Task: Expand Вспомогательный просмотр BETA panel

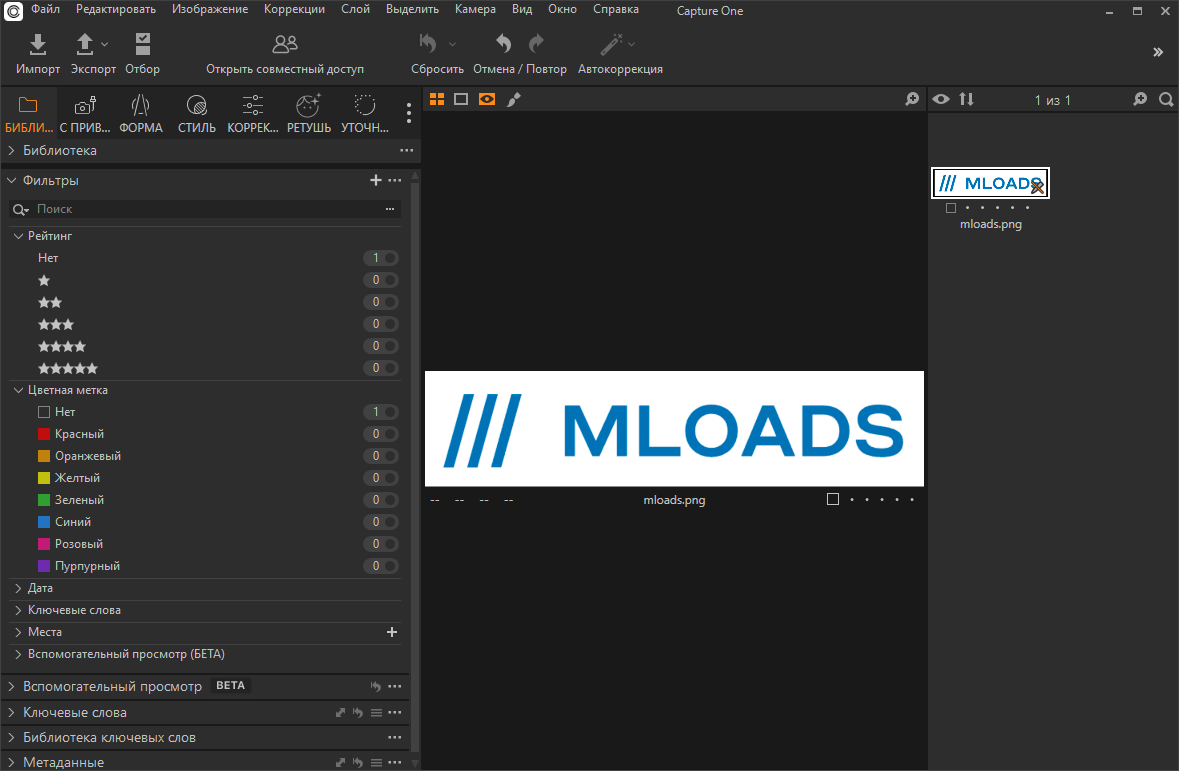Action: (x=11, y=687)
